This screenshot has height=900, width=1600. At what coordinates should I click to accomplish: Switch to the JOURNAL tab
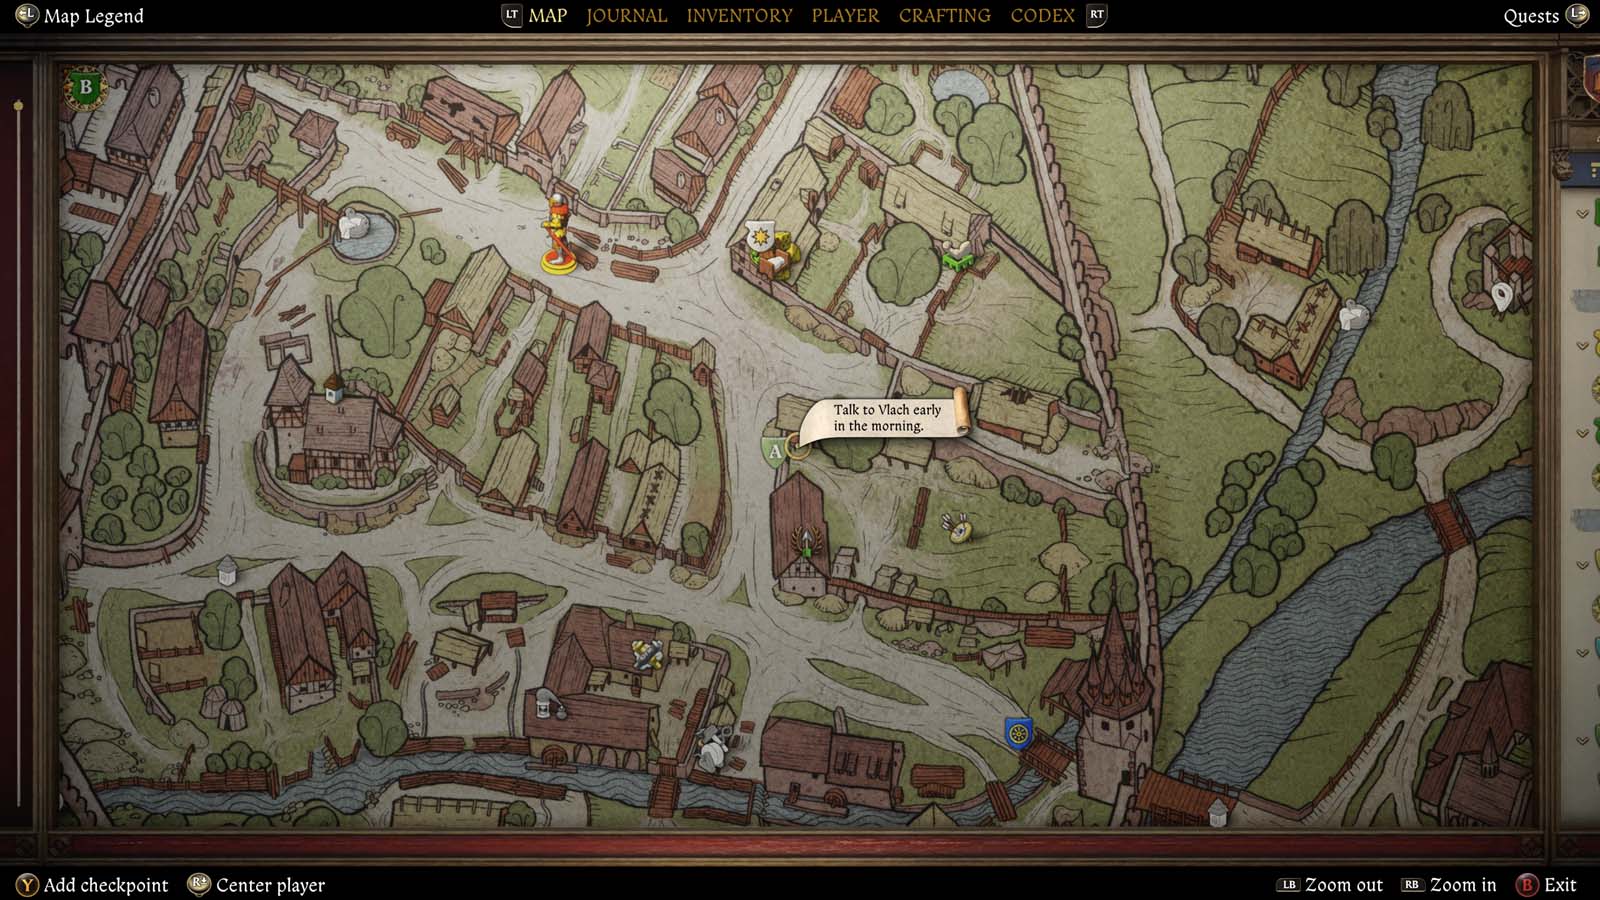point(626,15)
